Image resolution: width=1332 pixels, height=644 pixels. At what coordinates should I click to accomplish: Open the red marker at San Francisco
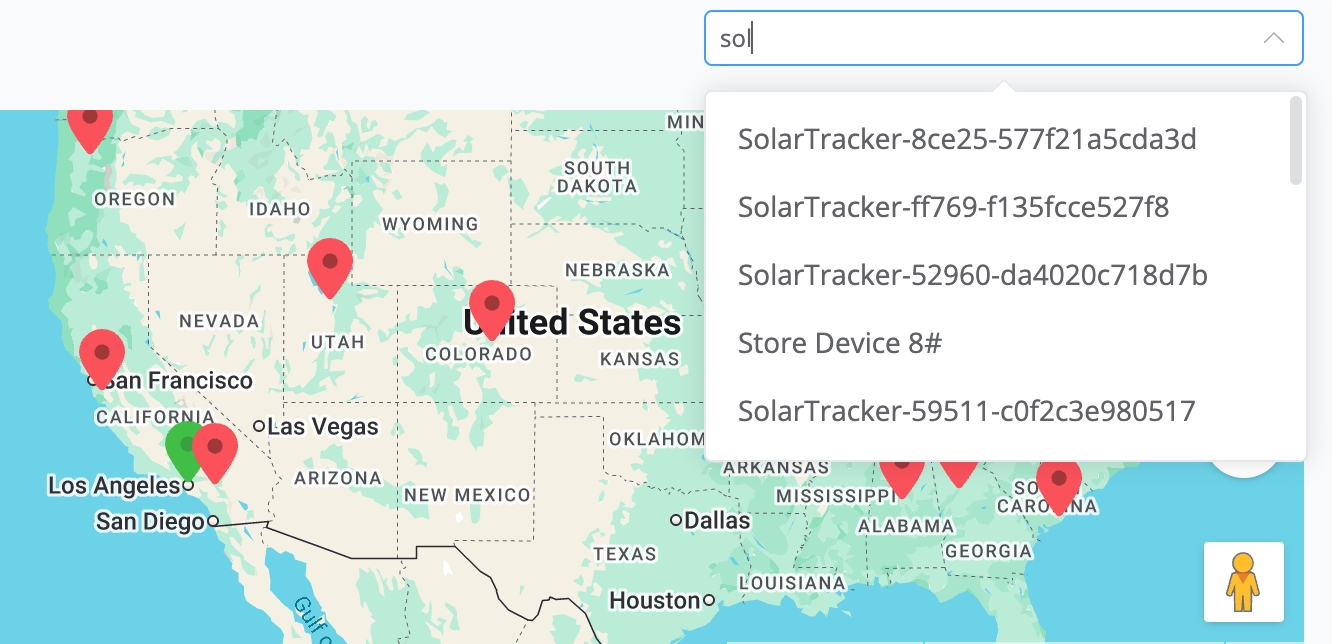(101, 353)
